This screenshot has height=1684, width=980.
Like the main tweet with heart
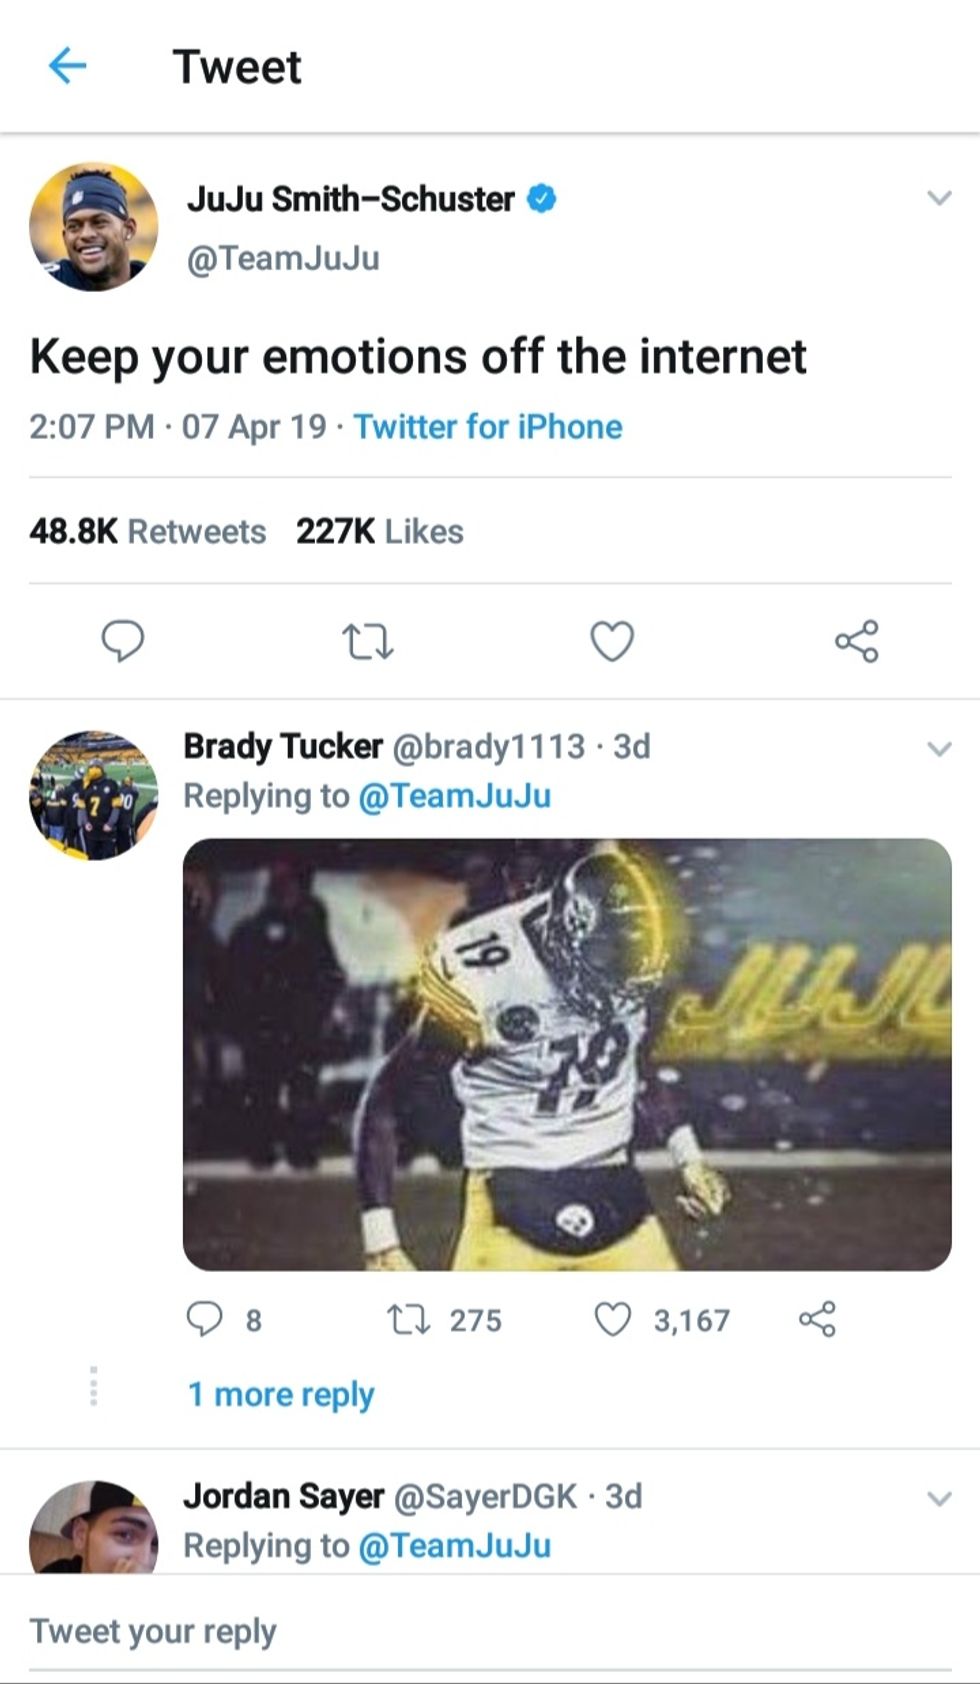pos(612,641)
